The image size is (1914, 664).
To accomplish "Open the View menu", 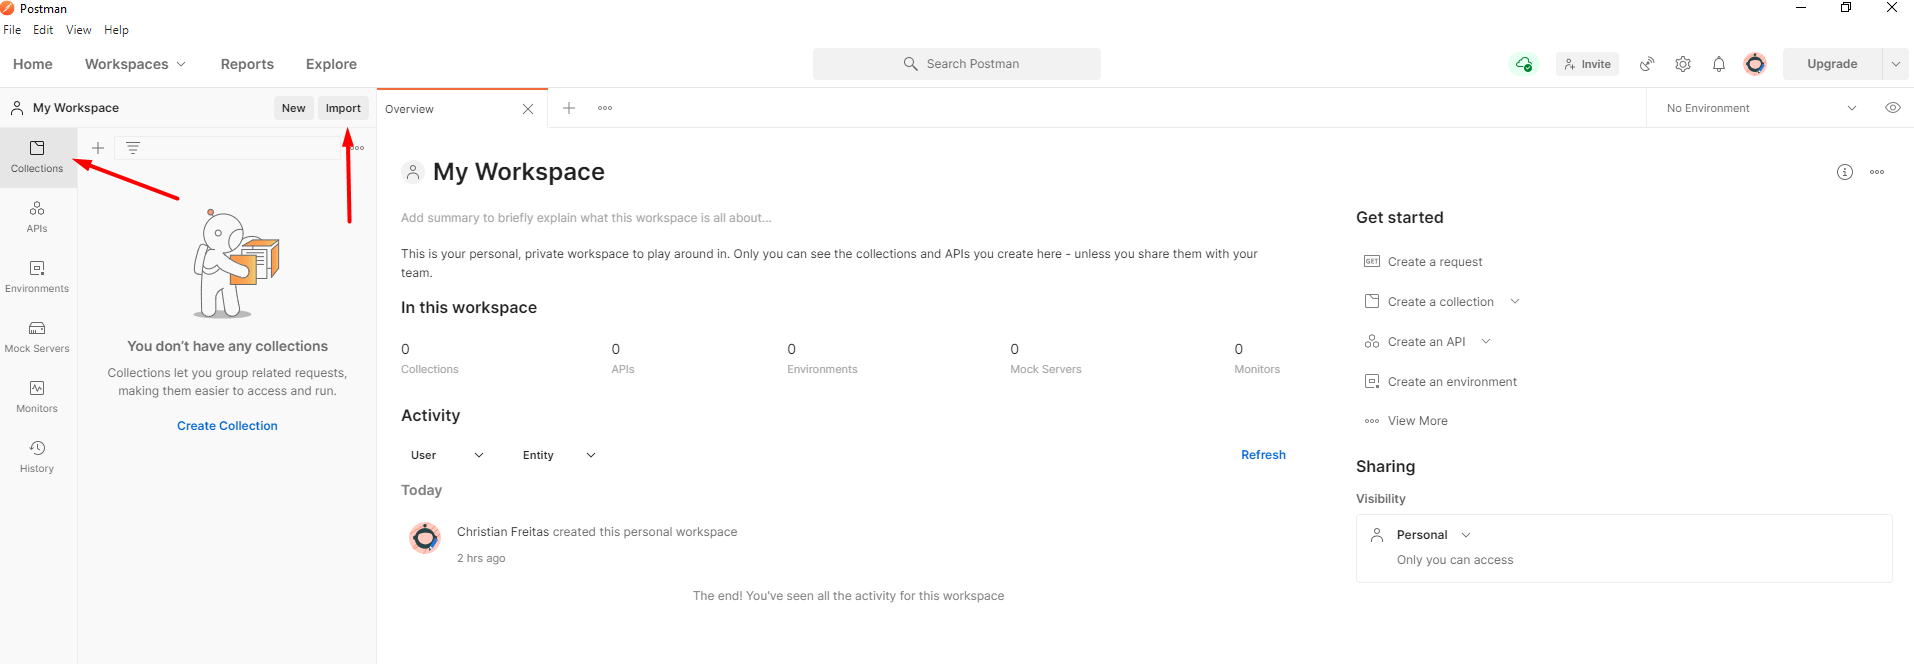I will (79, 30).
